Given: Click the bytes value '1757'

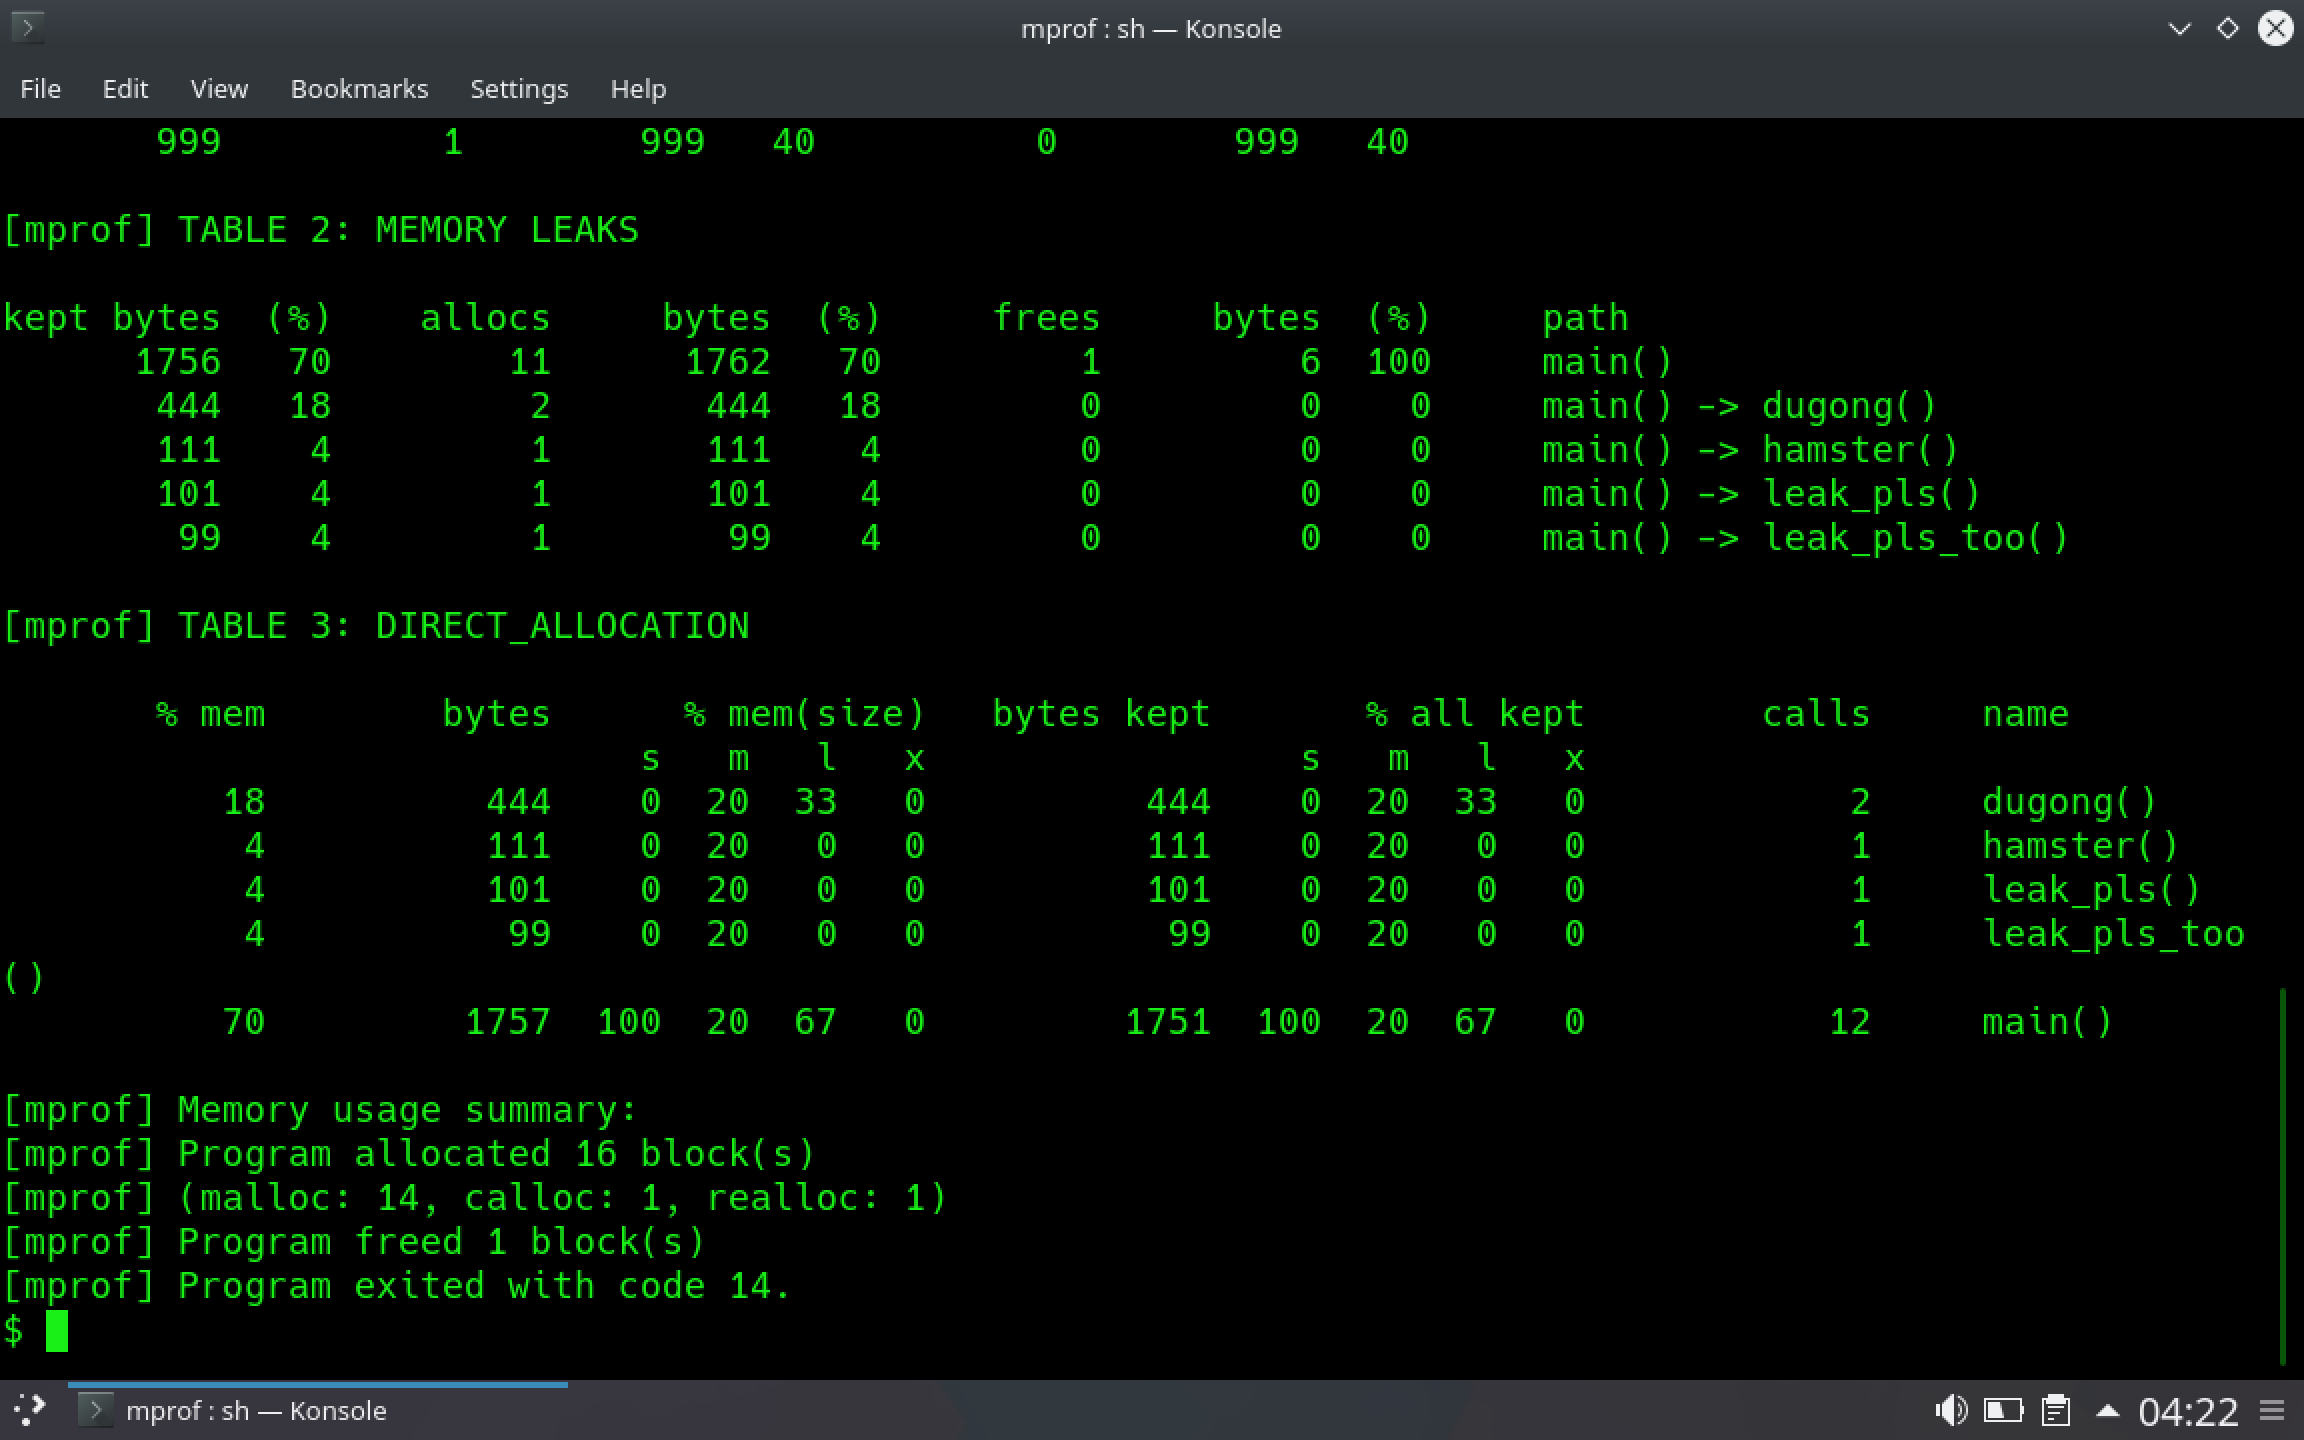Looking at the screenshot, I should point(508,1022).
